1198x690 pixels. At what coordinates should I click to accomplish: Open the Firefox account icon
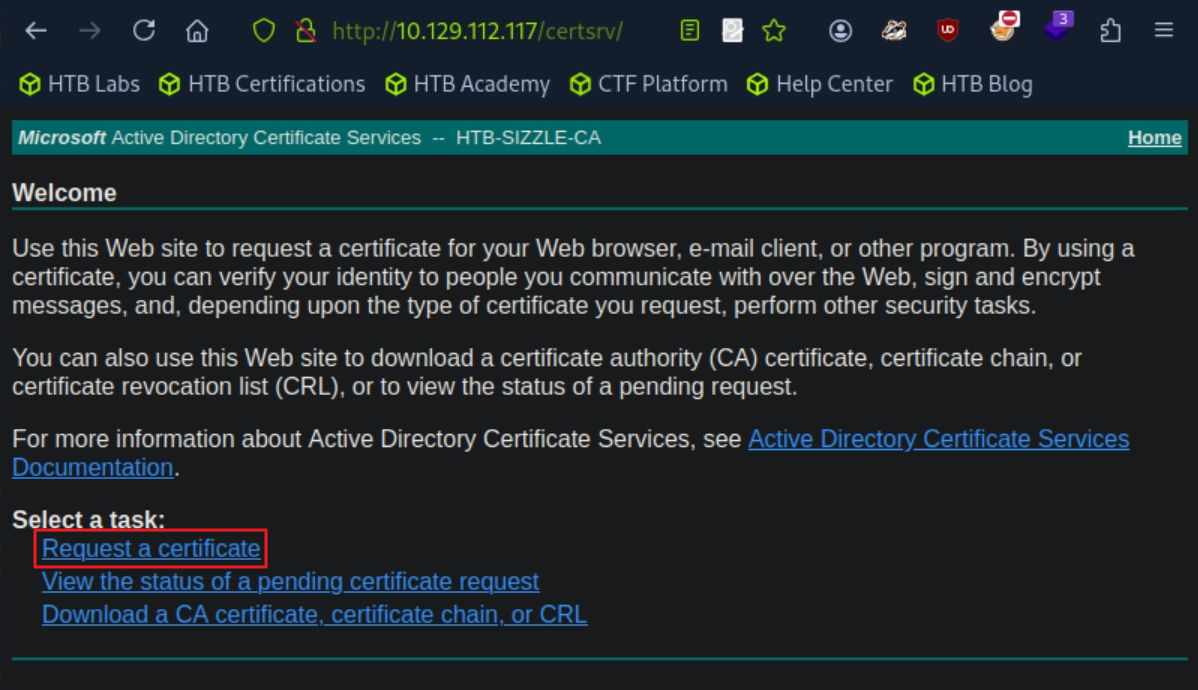(x=840, y=31)
